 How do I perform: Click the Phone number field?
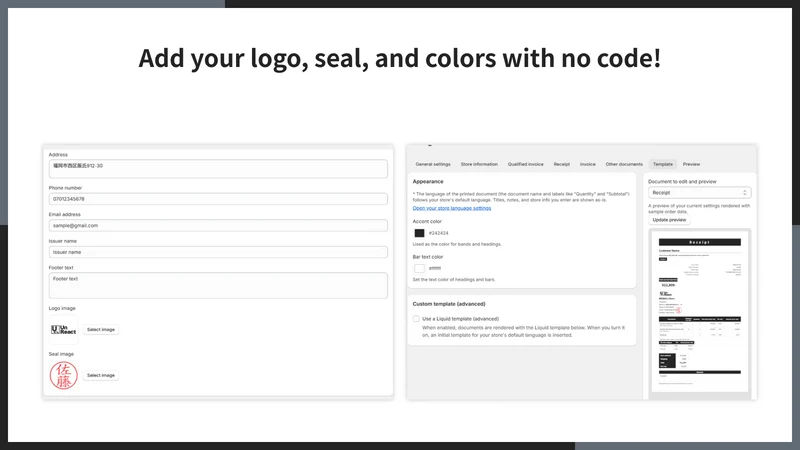pyautogui.click(x=218, y=199)
